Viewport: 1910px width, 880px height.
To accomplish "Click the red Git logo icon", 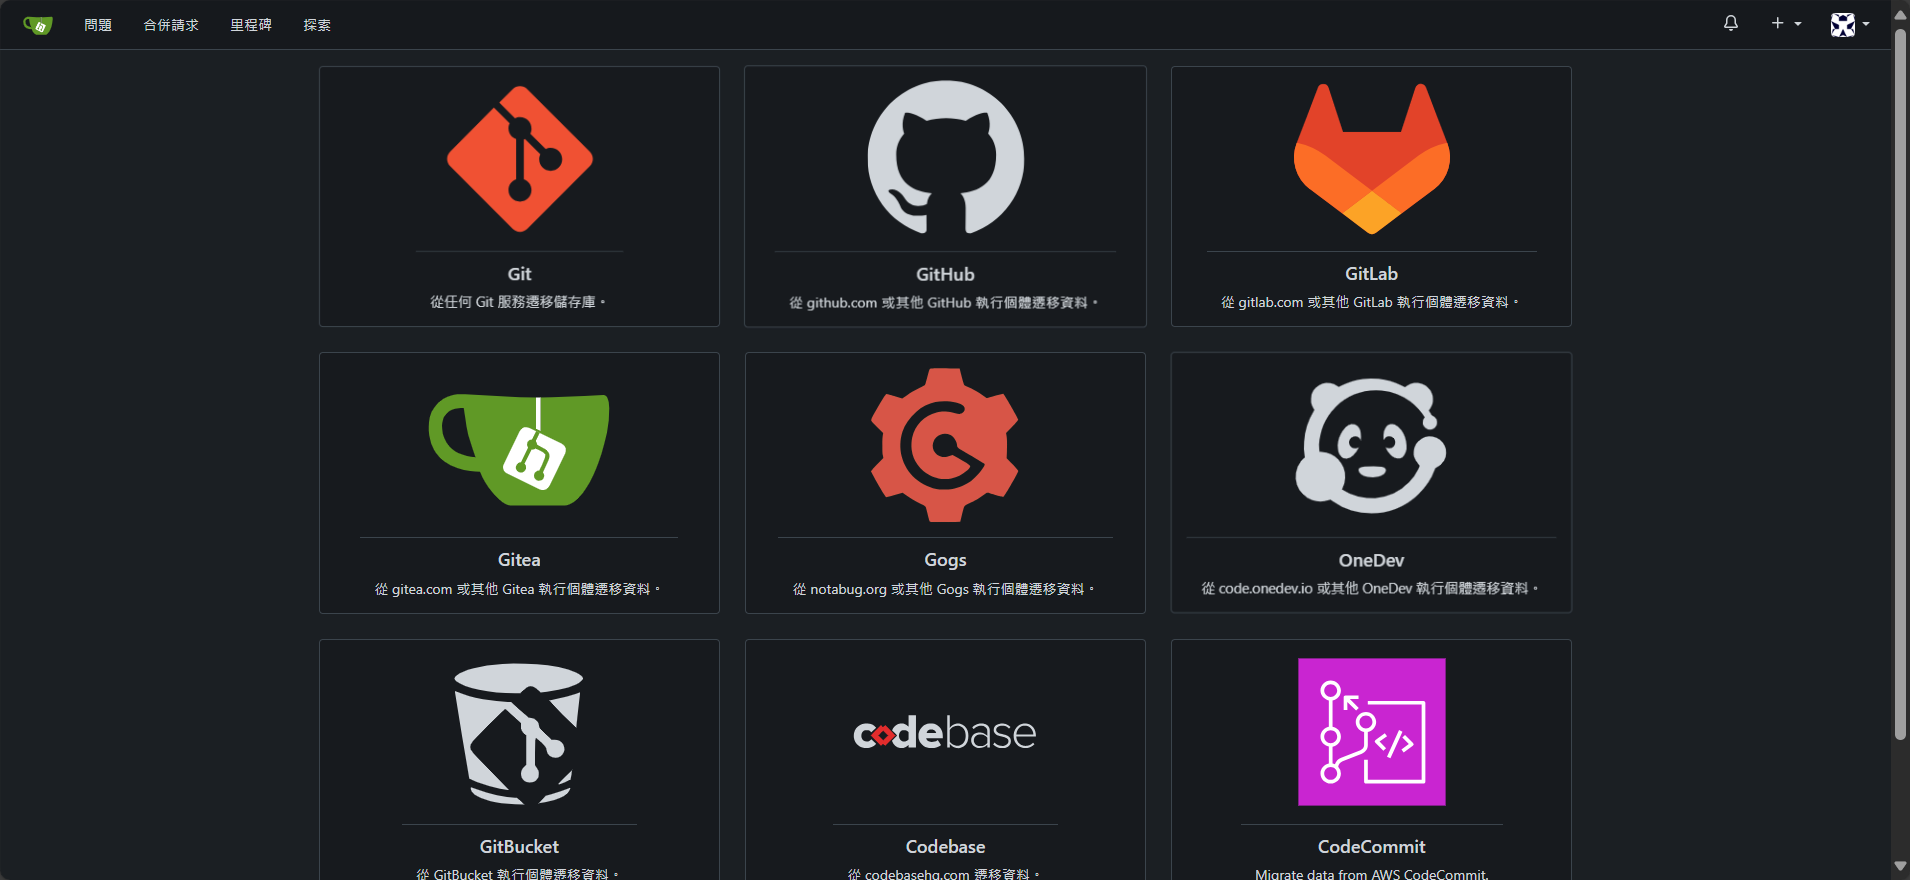I will click(x=520, y=159).
